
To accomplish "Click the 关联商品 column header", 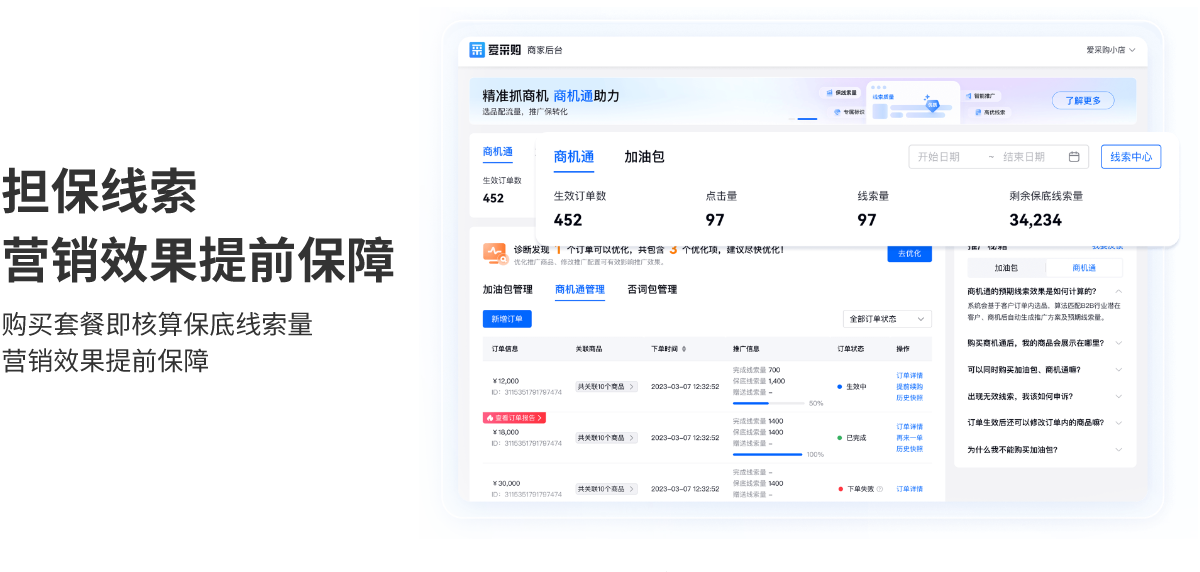I will [x=589, y=349].
